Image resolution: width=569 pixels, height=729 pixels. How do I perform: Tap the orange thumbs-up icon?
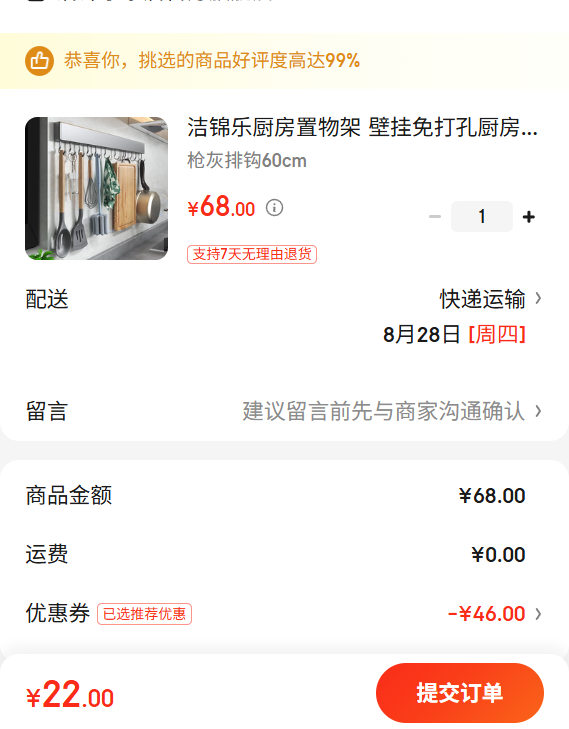[x=39, y=60]
